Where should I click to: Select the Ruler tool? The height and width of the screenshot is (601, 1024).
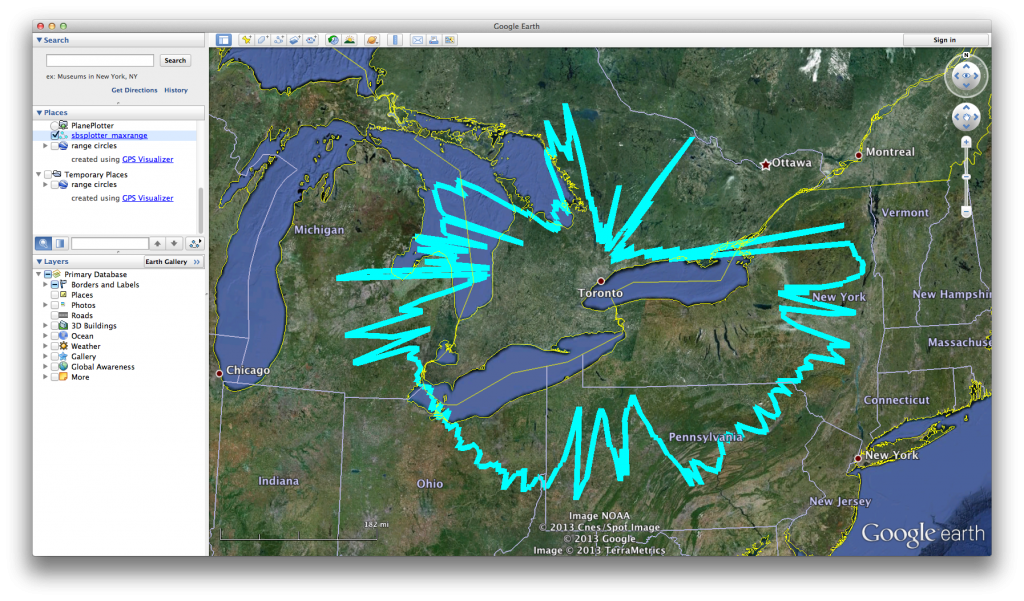point(395,40)
